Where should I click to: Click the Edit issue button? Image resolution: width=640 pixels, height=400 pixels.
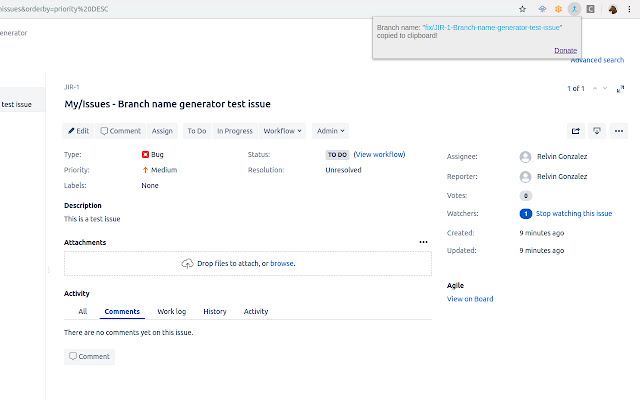[x=78, y=130]
